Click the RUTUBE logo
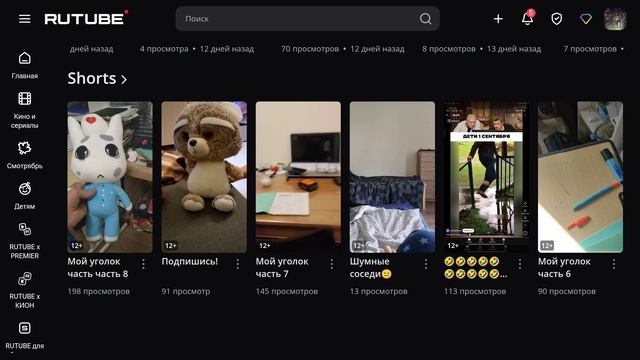 86,18
